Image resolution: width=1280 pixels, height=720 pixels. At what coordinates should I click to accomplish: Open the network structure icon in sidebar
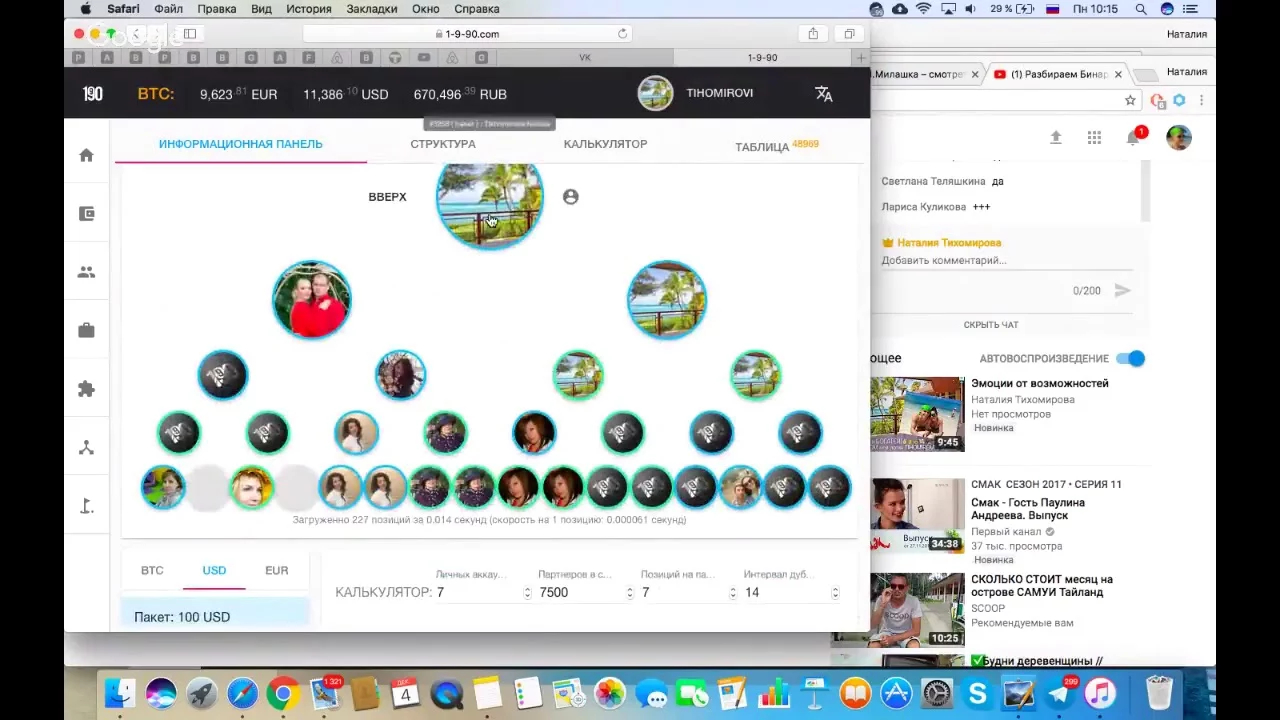click(x=86, y=447)
